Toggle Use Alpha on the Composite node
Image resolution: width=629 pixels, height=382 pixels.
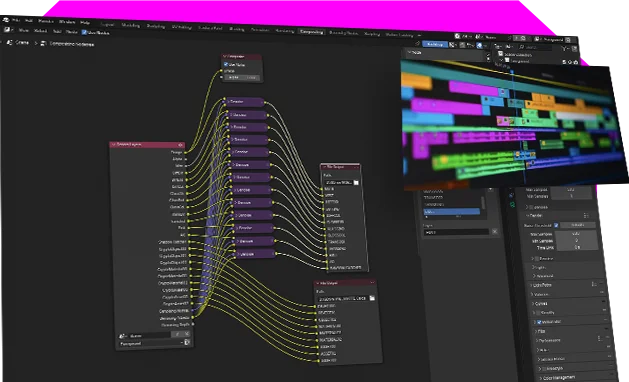(226, 64)
